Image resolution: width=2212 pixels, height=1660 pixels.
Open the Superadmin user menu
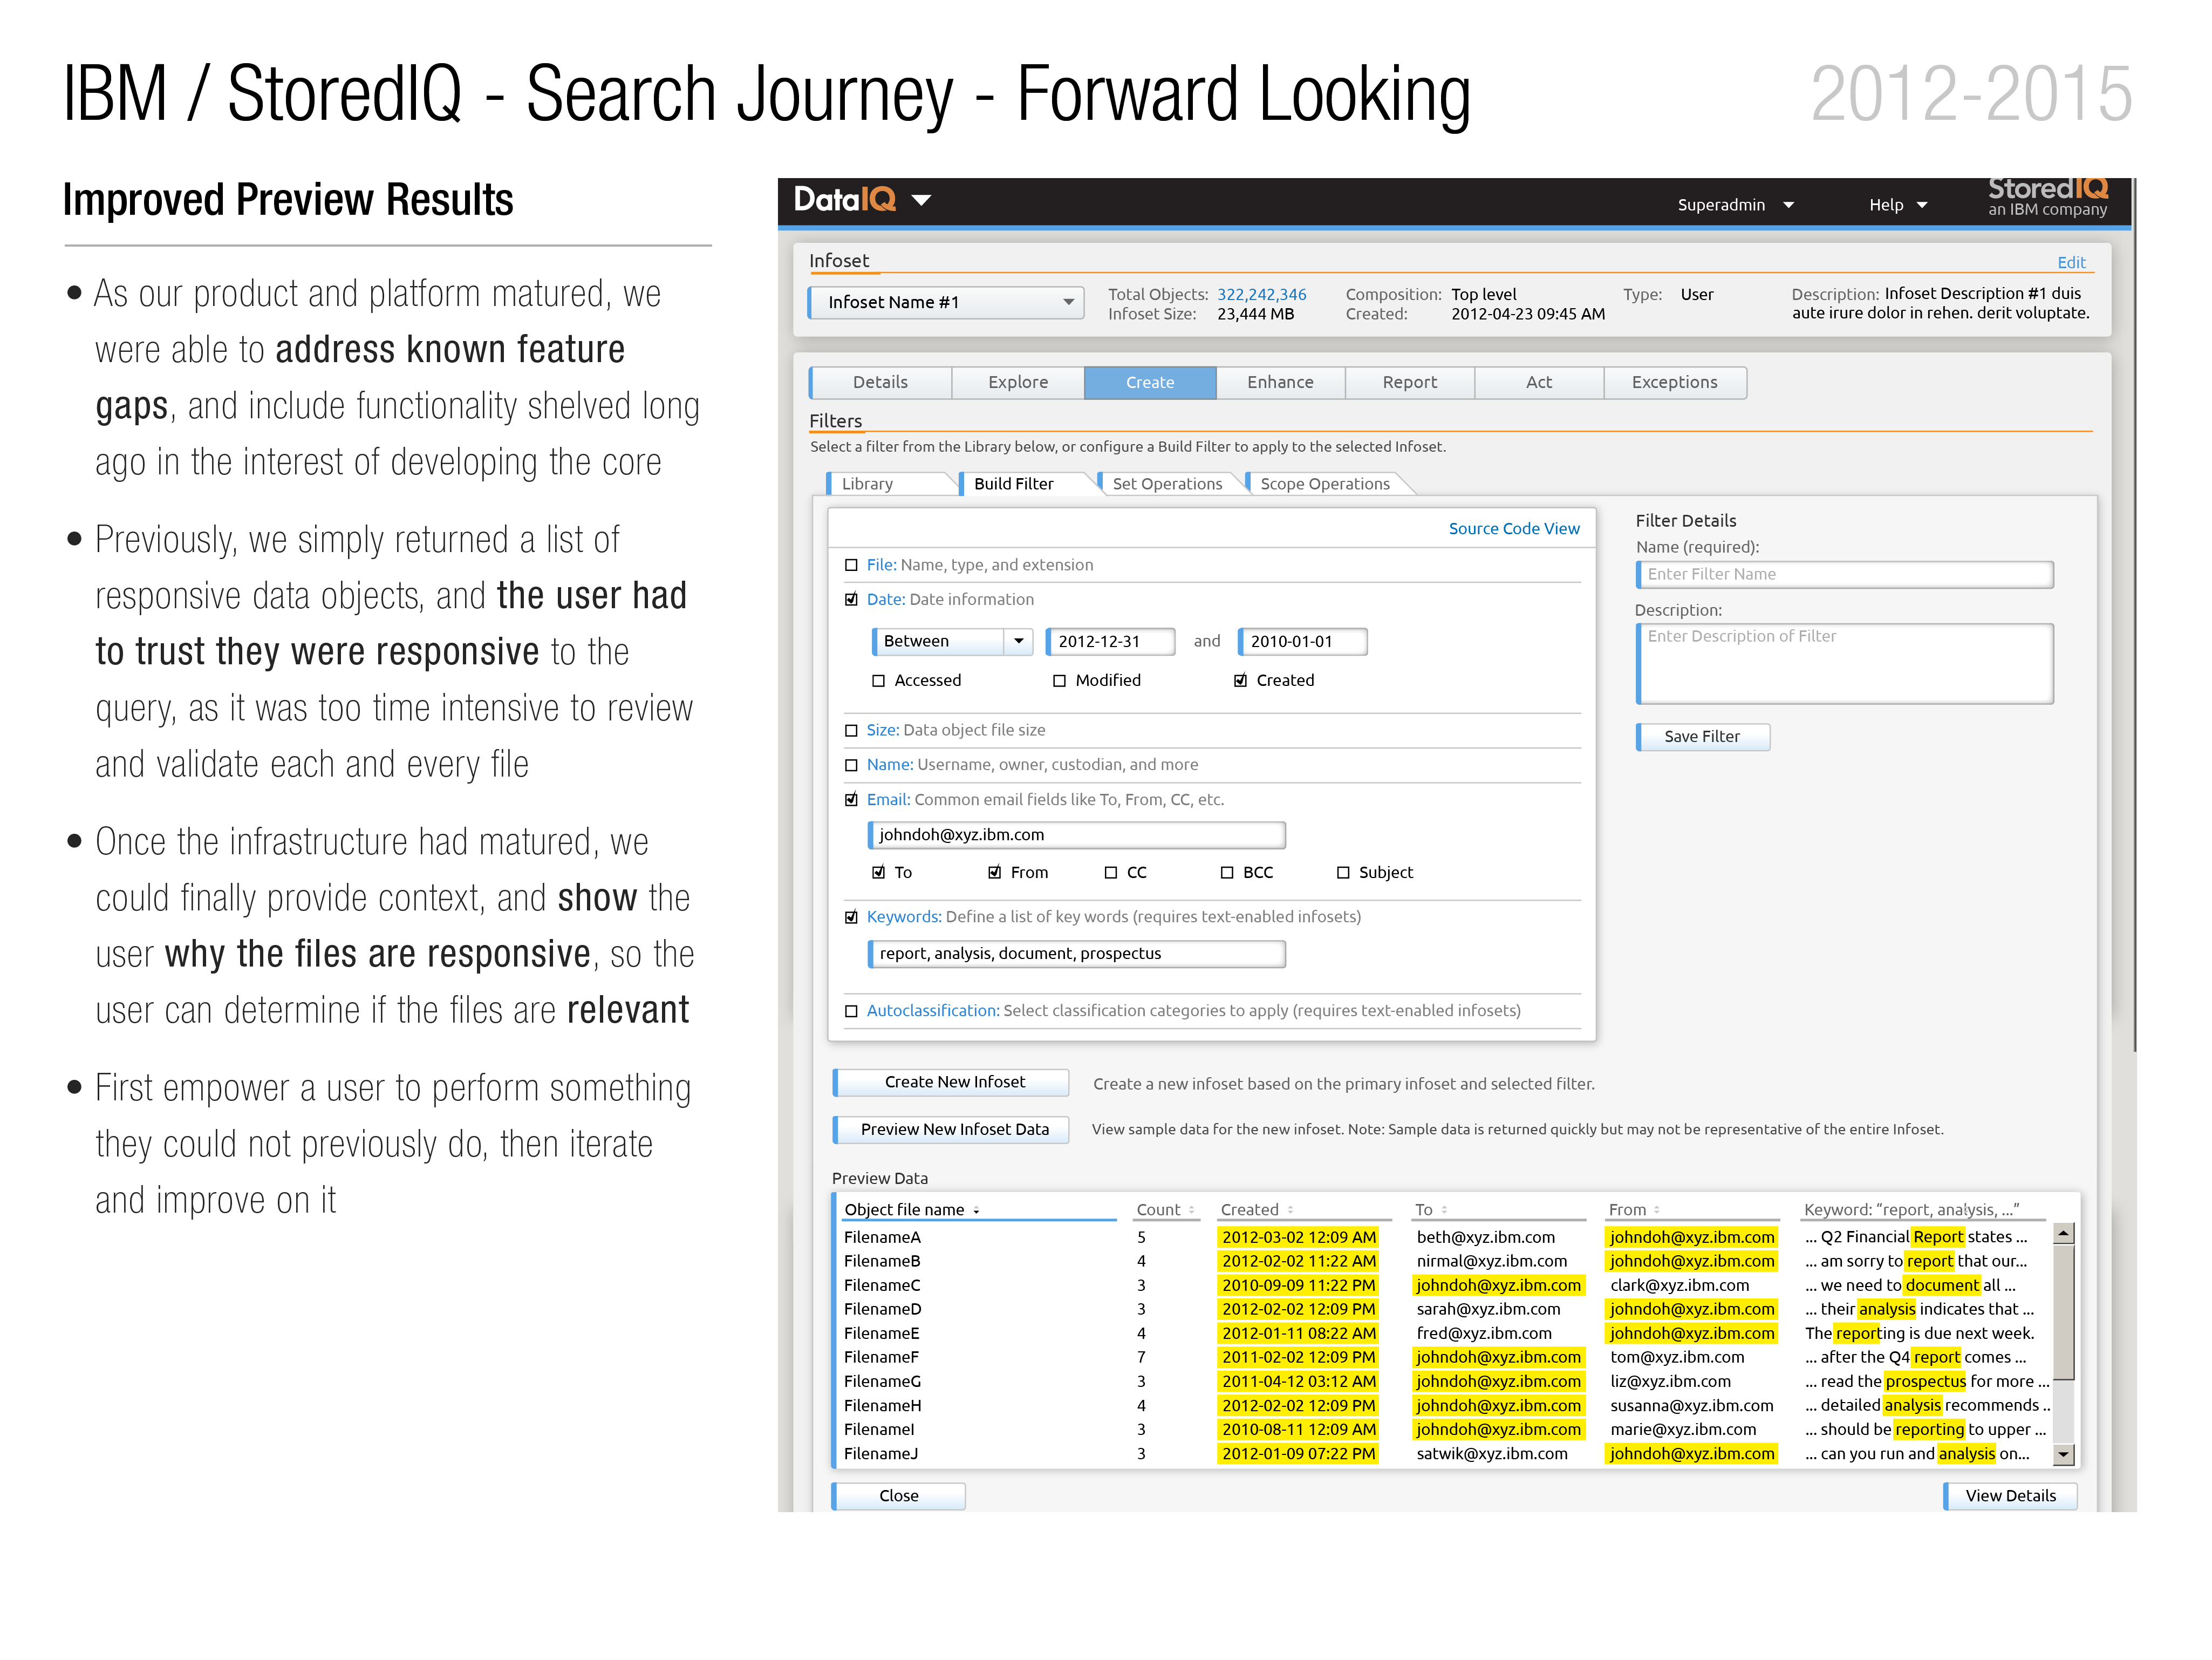coord(1735,205)
